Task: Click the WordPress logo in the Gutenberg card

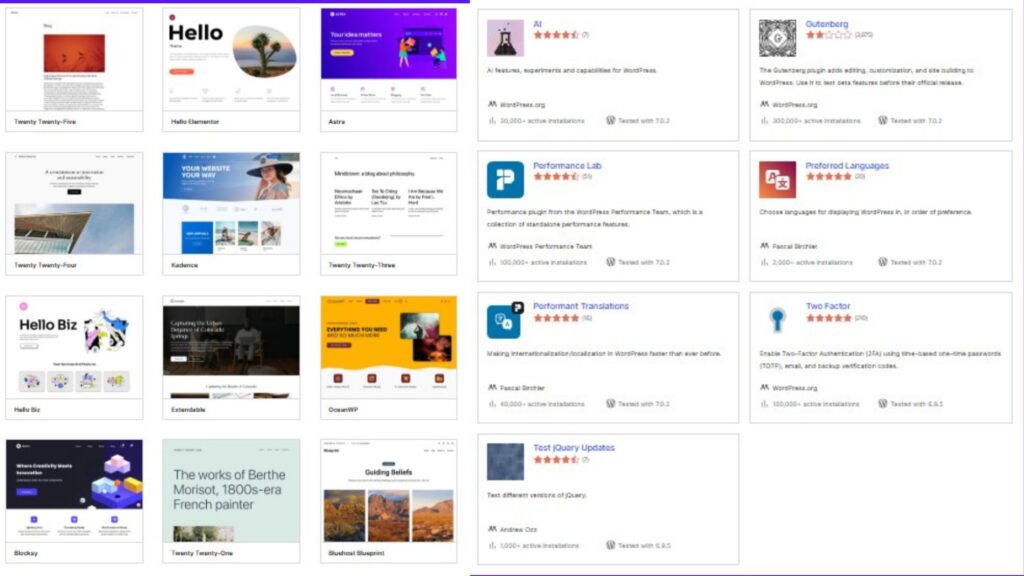Action: [x=882, y=121]
